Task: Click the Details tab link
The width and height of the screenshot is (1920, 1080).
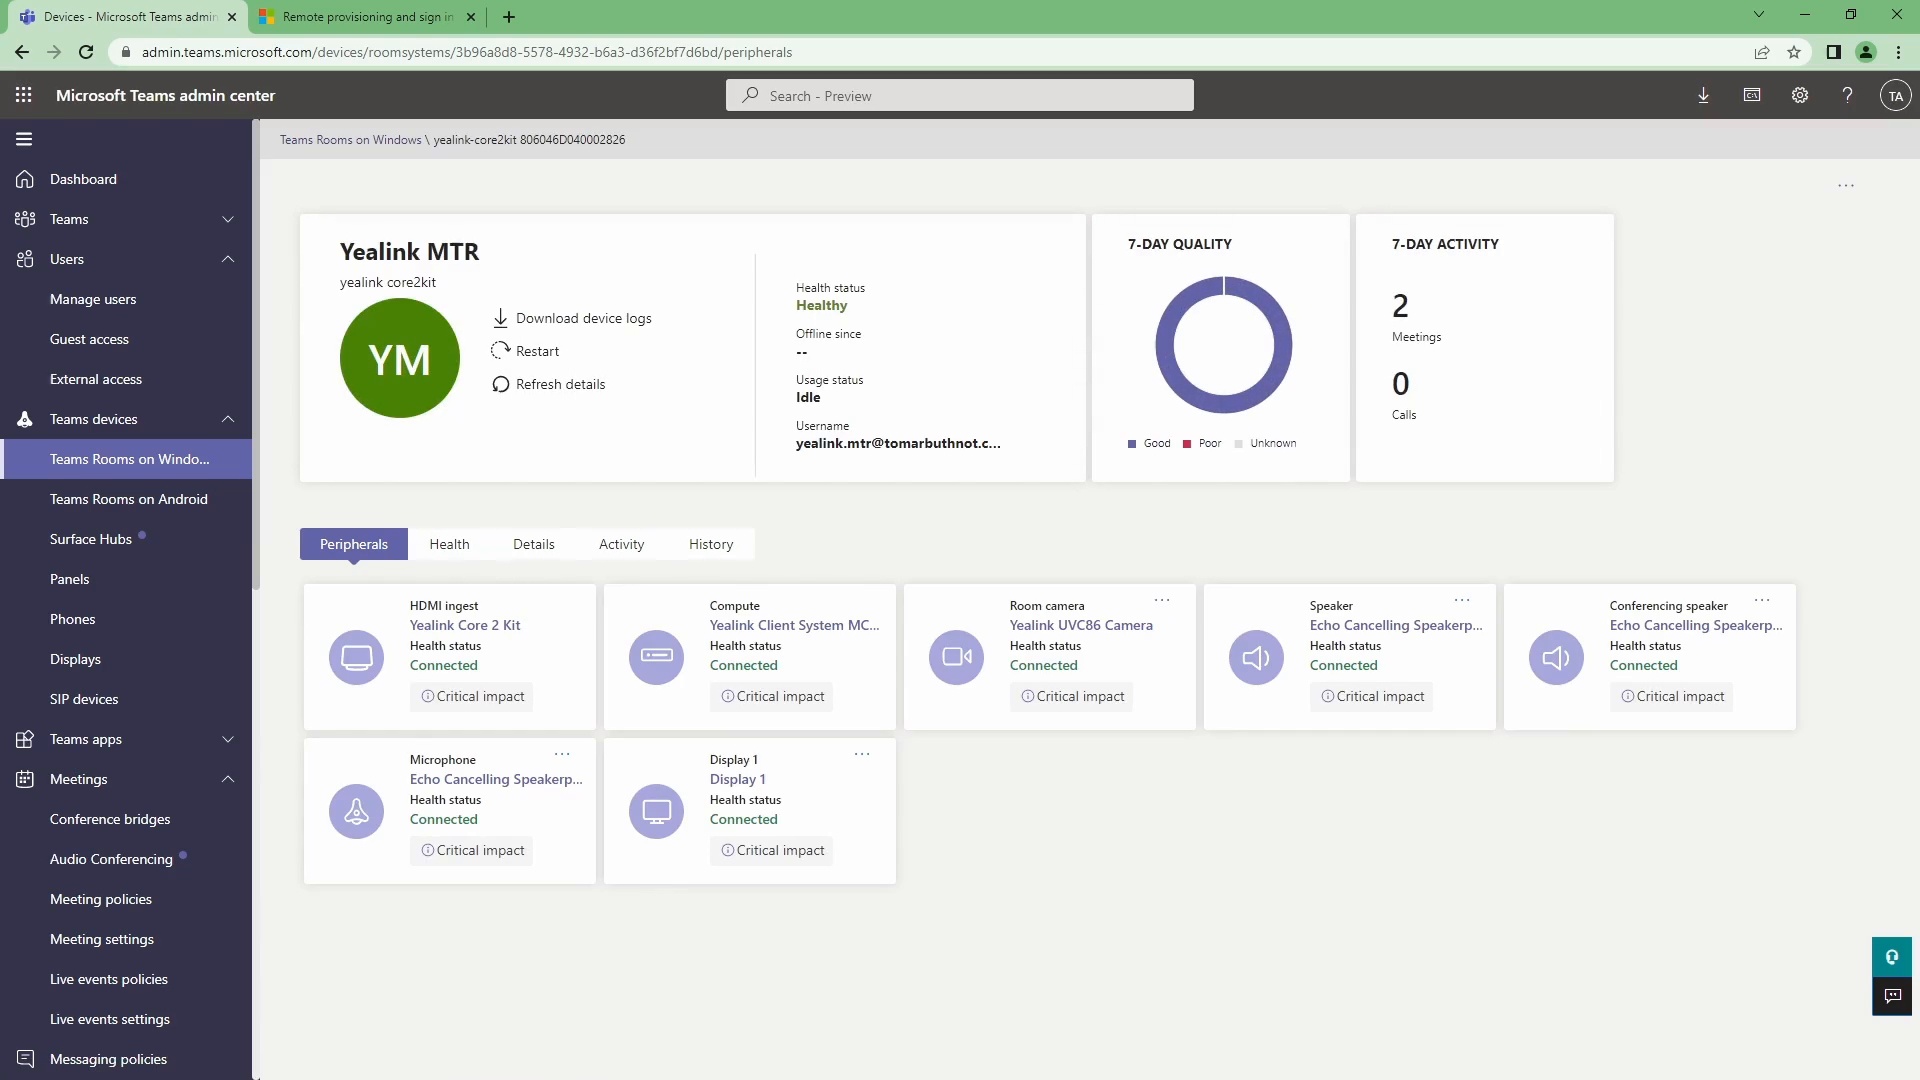Action: click(x=534, y=543)
